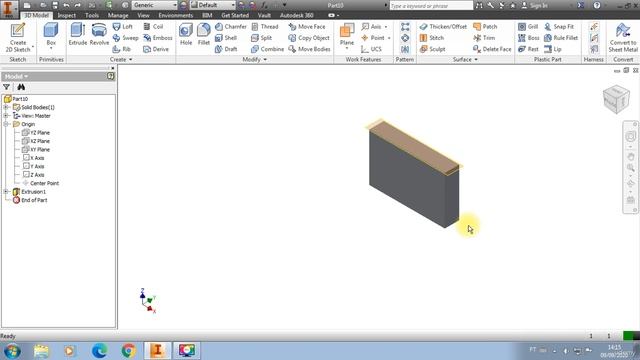The width and height of the screenshot is (640, 360).
Task: Select the Snap Fit feature
Action: click(x=559, y=27)
